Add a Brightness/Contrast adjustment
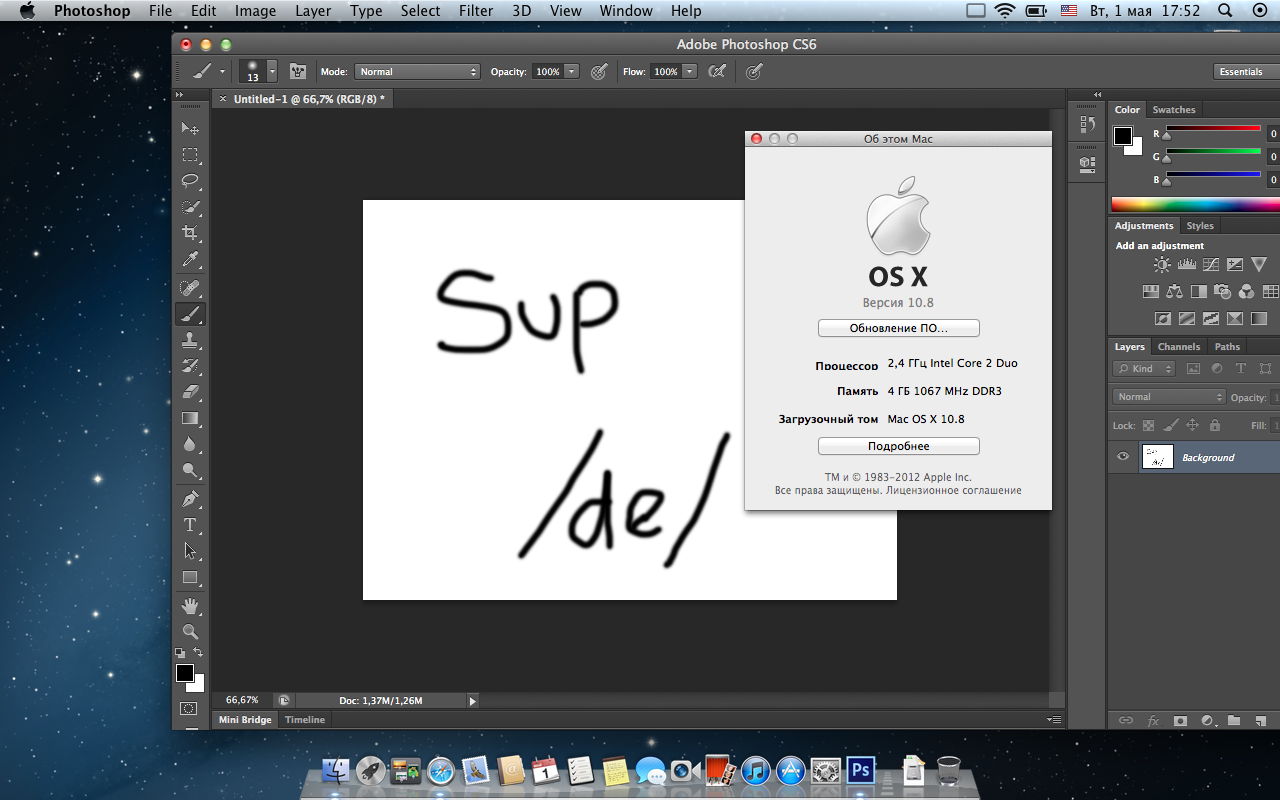 tap(1162, 265)
